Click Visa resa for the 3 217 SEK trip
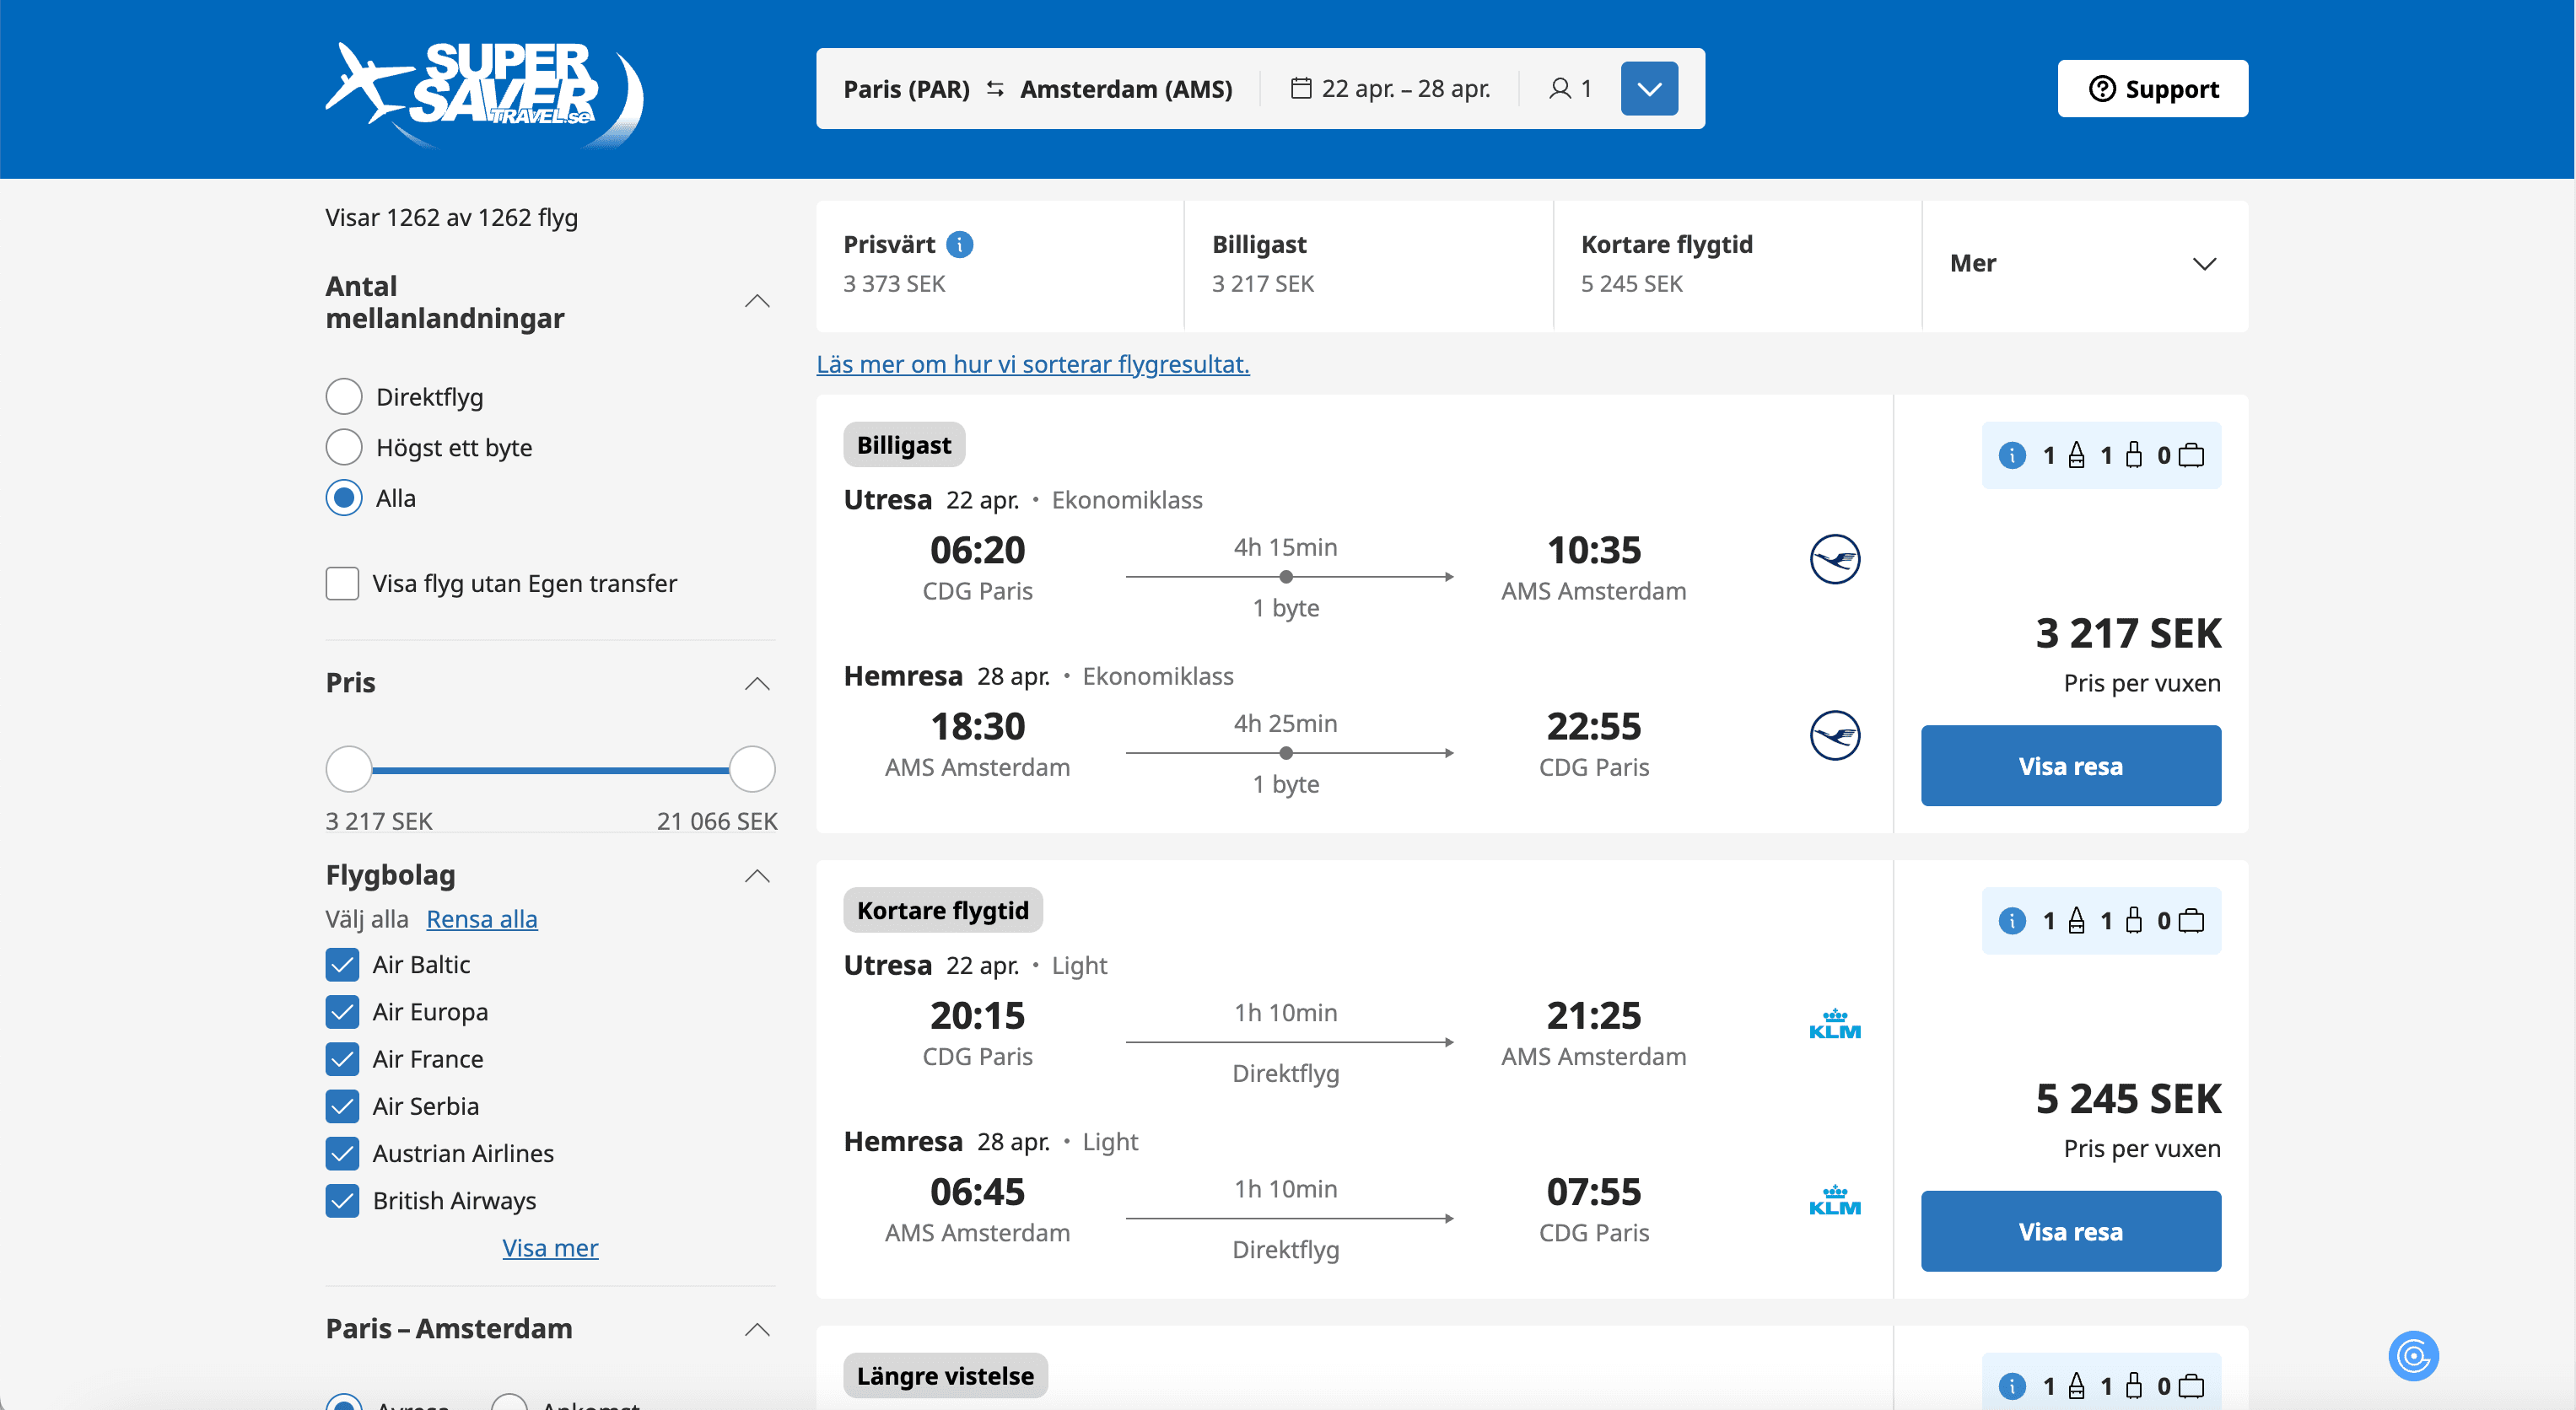Viewport: 2576px width, 1410px height. tap(2069, 766)
